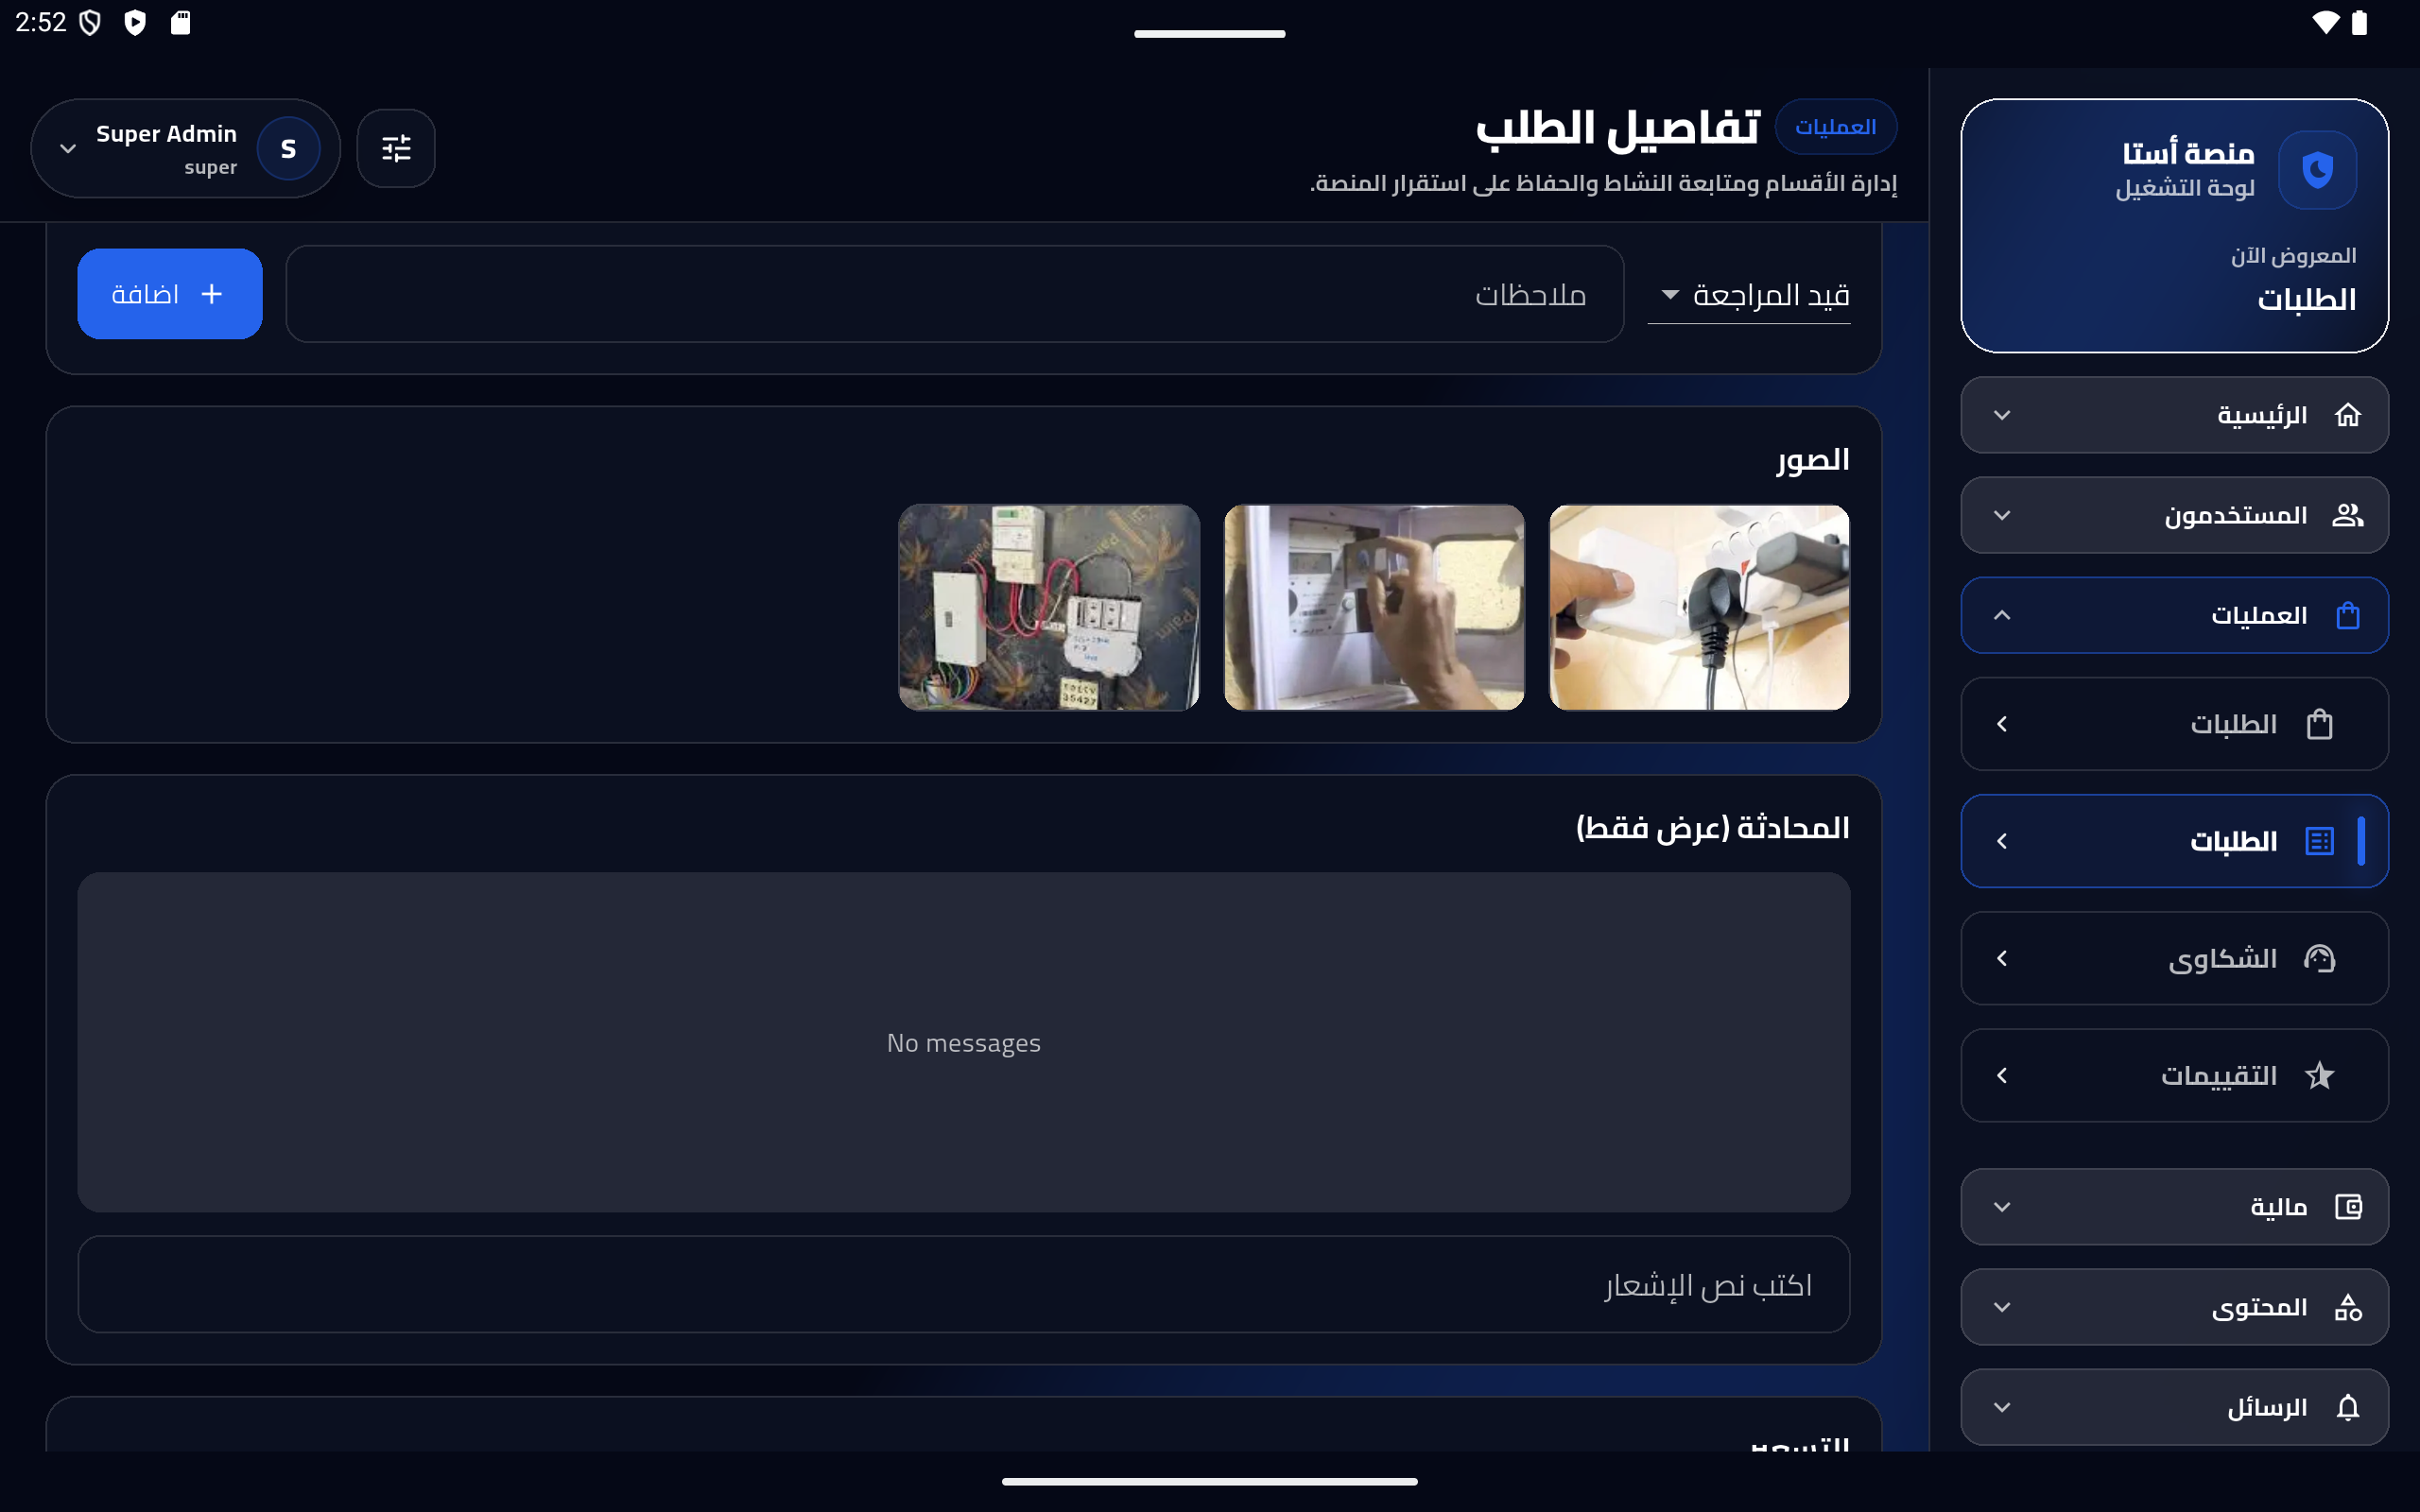Open the first الطلبات submenu item
2420x1512 pixels.
(x=2174, y=724)
